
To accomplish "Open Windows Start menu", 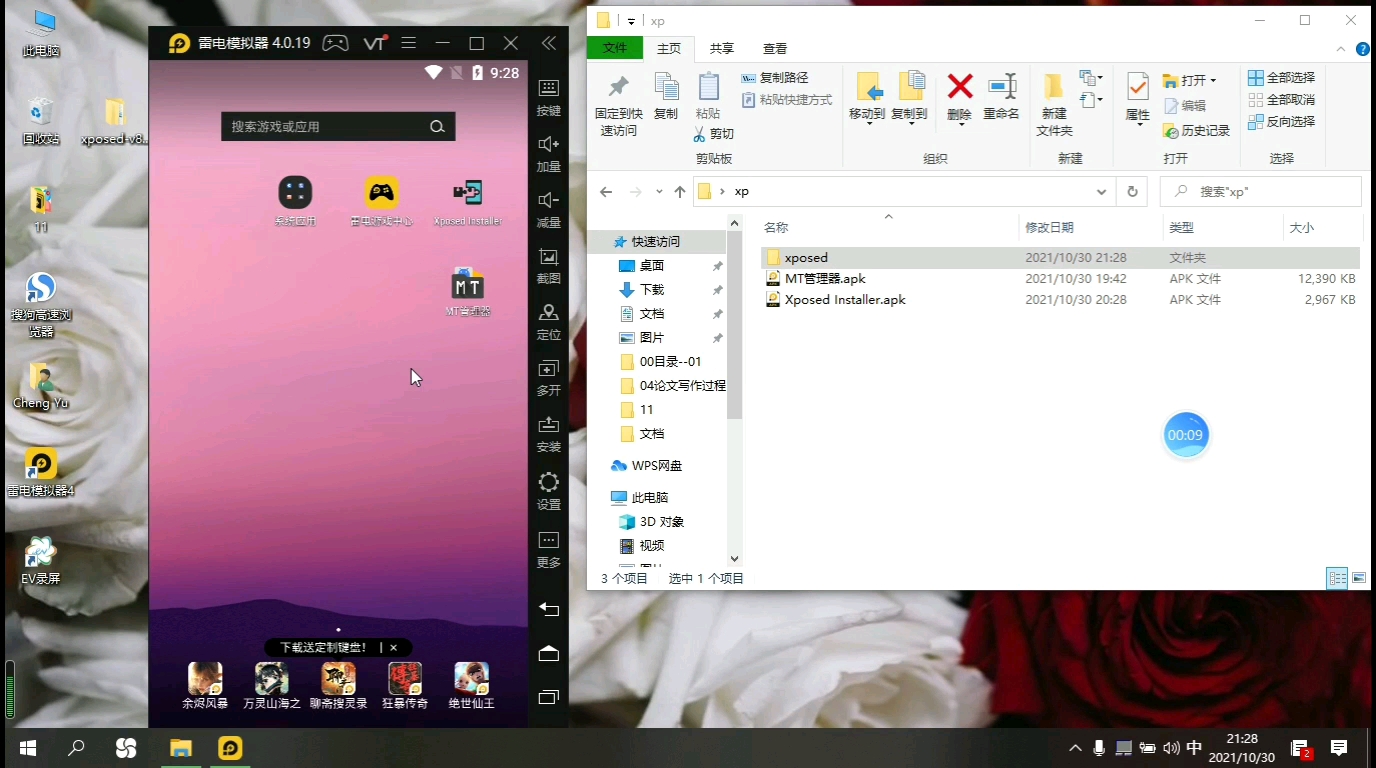I will (28, 748).
